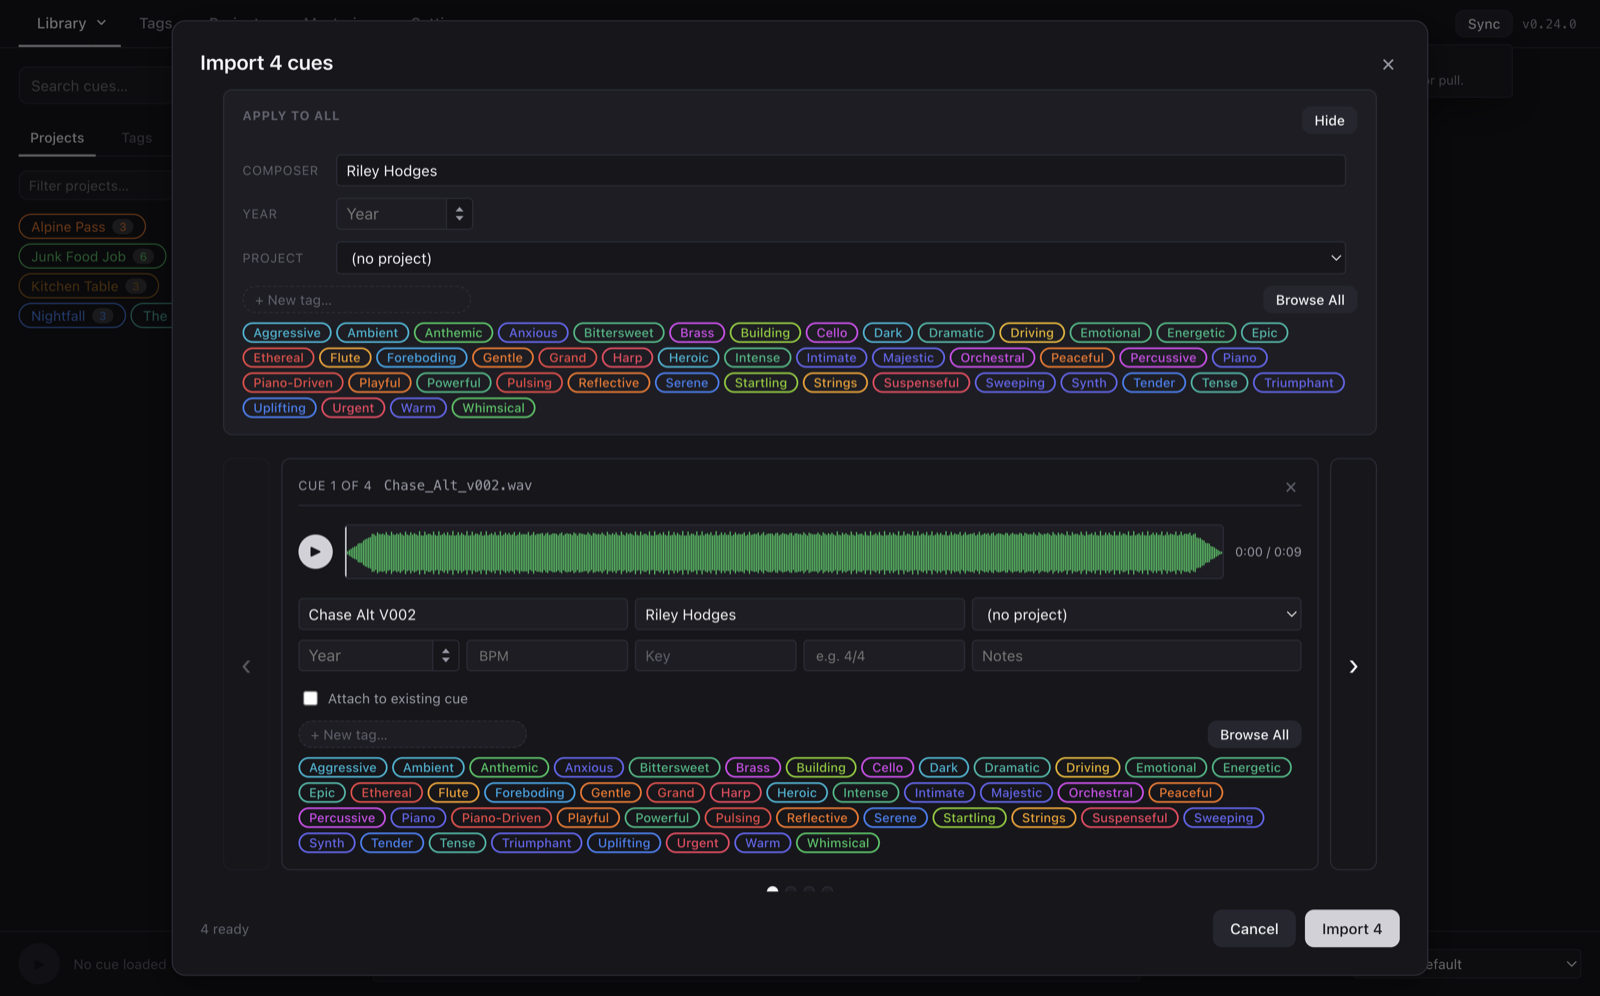Viewport: 1600px width, 996px height.
Task: Click the Import 4 button
Action: coord(1352,929)
